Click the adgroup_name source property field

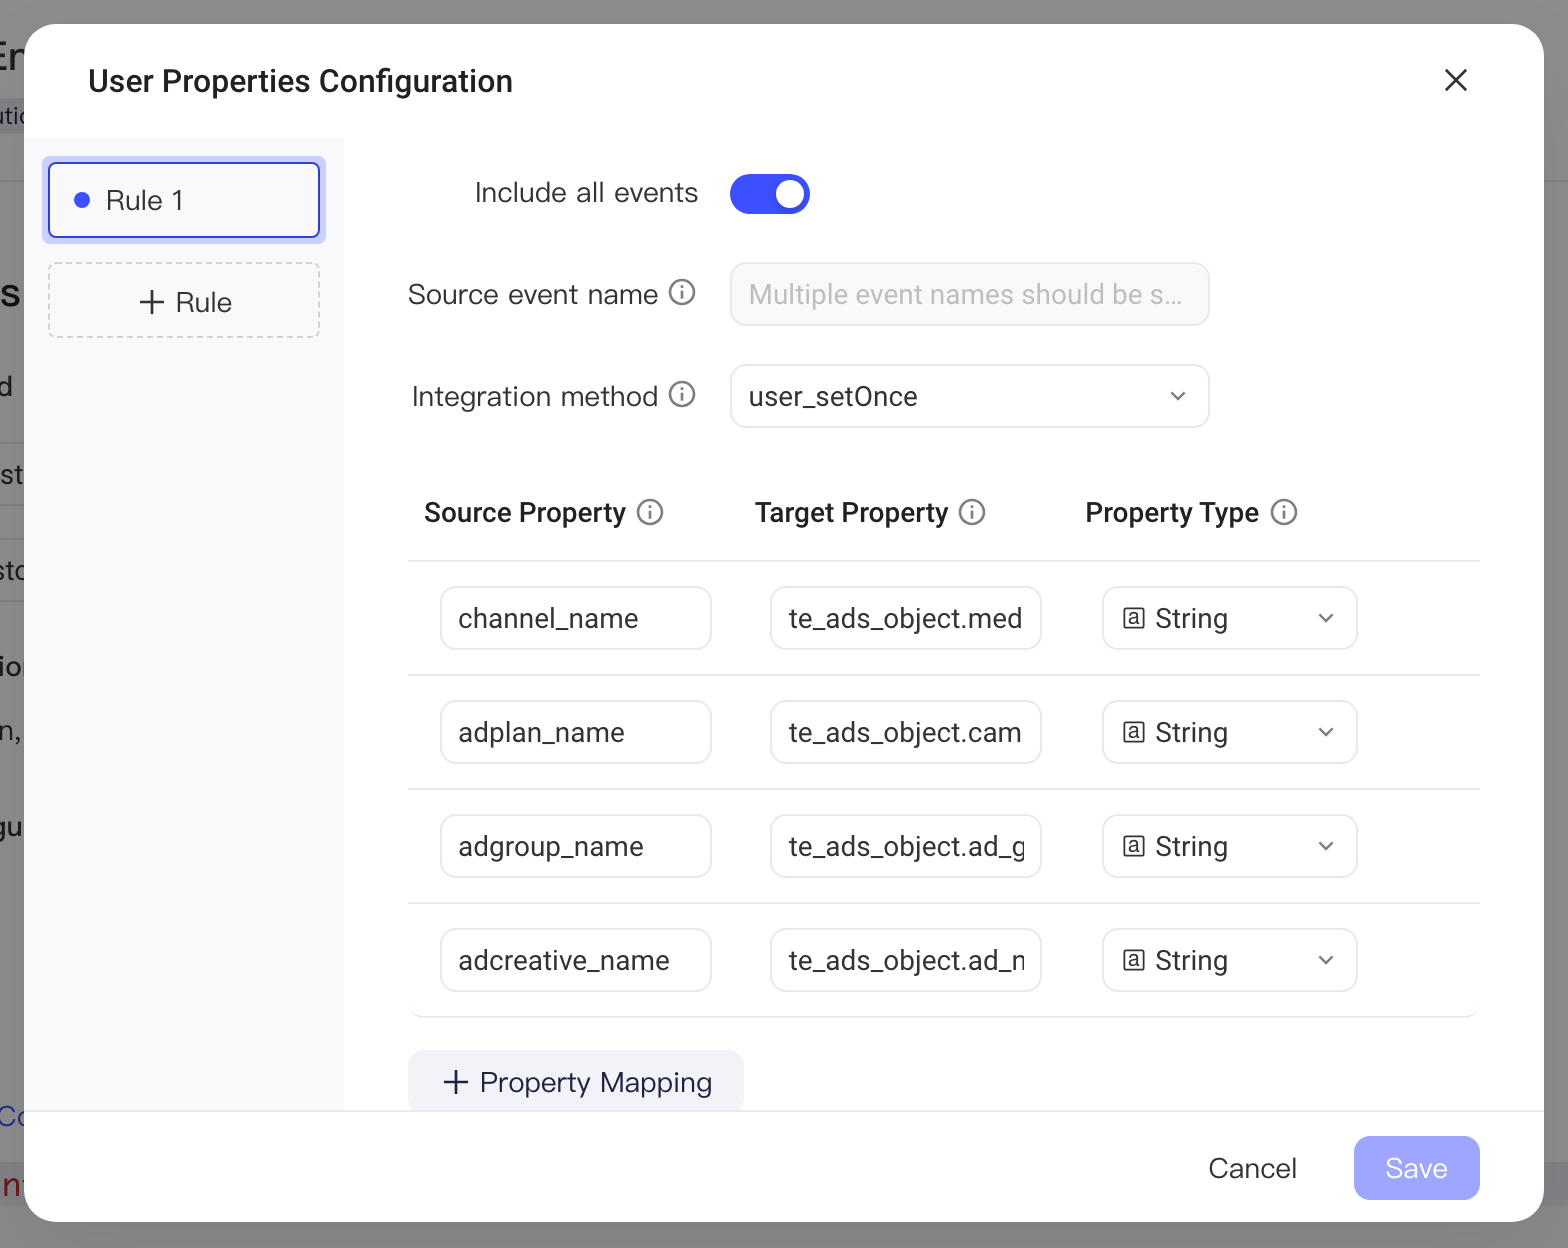tap(576, 846)
